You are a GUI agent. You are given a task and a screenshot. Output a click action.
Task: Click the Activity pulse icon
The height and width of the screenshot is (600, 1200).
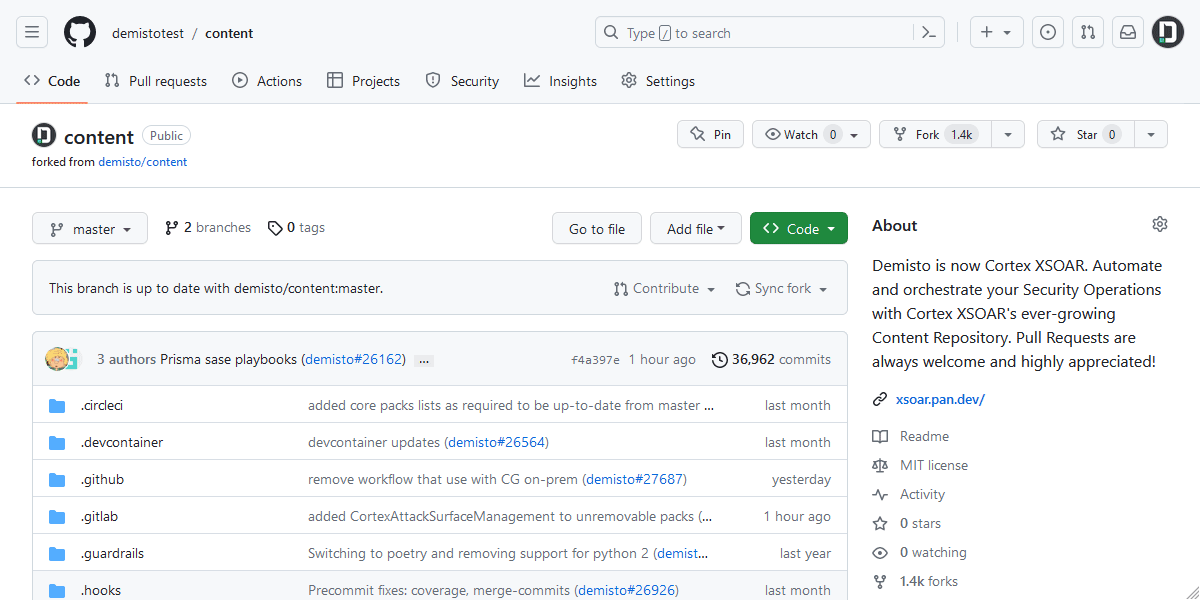pos(880,494)
